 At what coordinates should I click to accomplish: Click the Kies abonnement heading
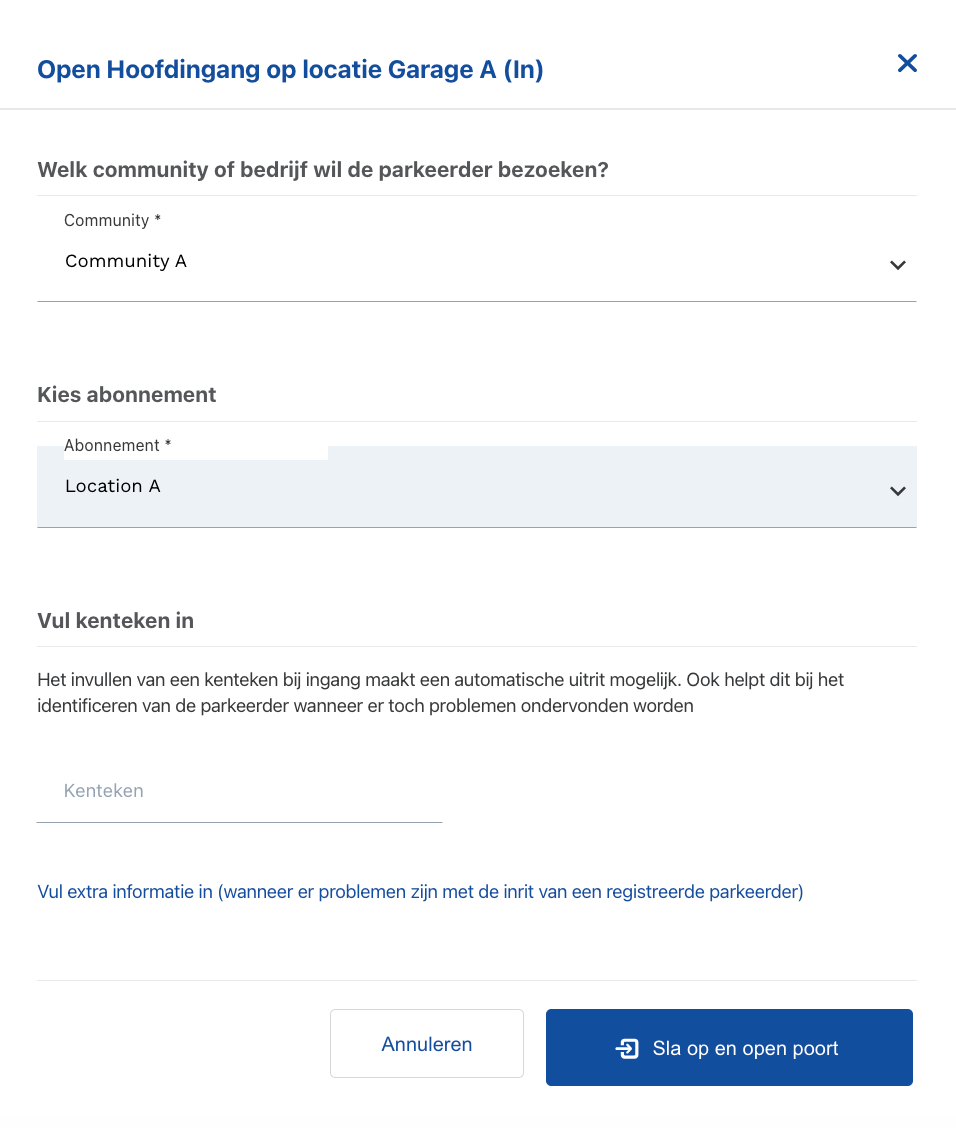pyautogui.click(x=127, y=395)
